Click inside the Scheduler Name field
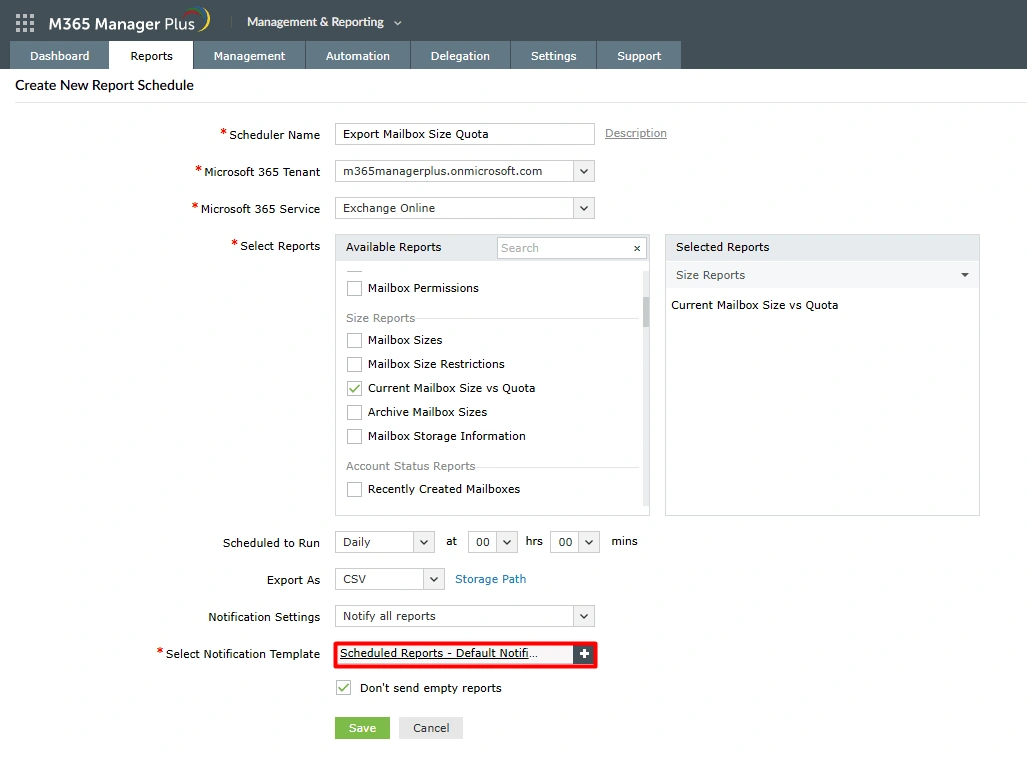Viewport: 1027px width, 761px height. tap(464, 134)
